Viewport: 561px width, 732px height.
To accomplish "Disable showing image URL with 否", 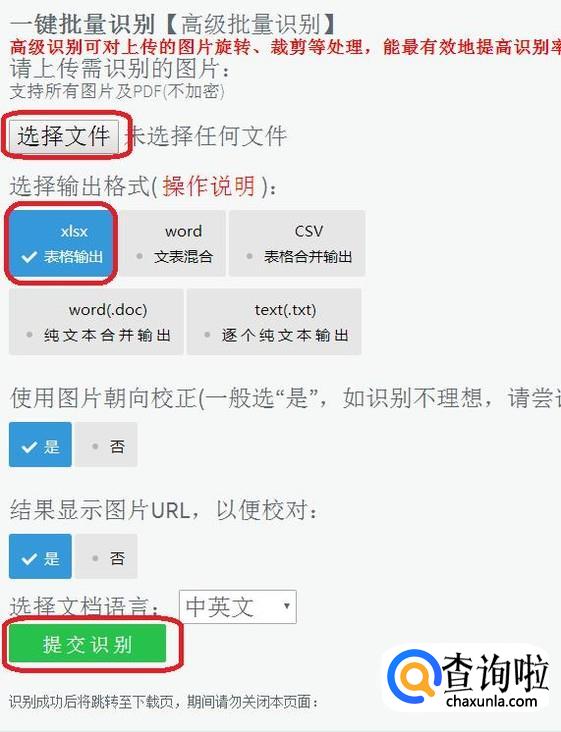I will (106, 556).
